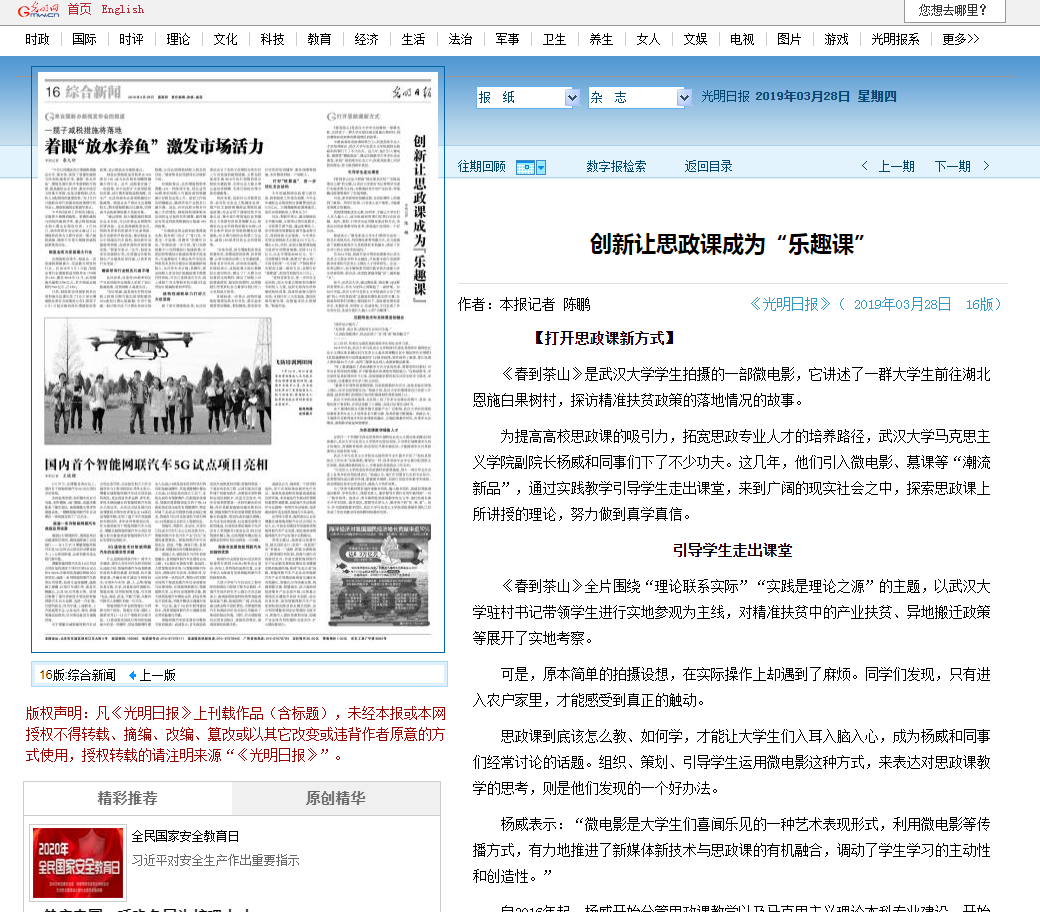The image size is (1040, 912).
Task: Go to the 经济 section
Action: click(367, 40)
